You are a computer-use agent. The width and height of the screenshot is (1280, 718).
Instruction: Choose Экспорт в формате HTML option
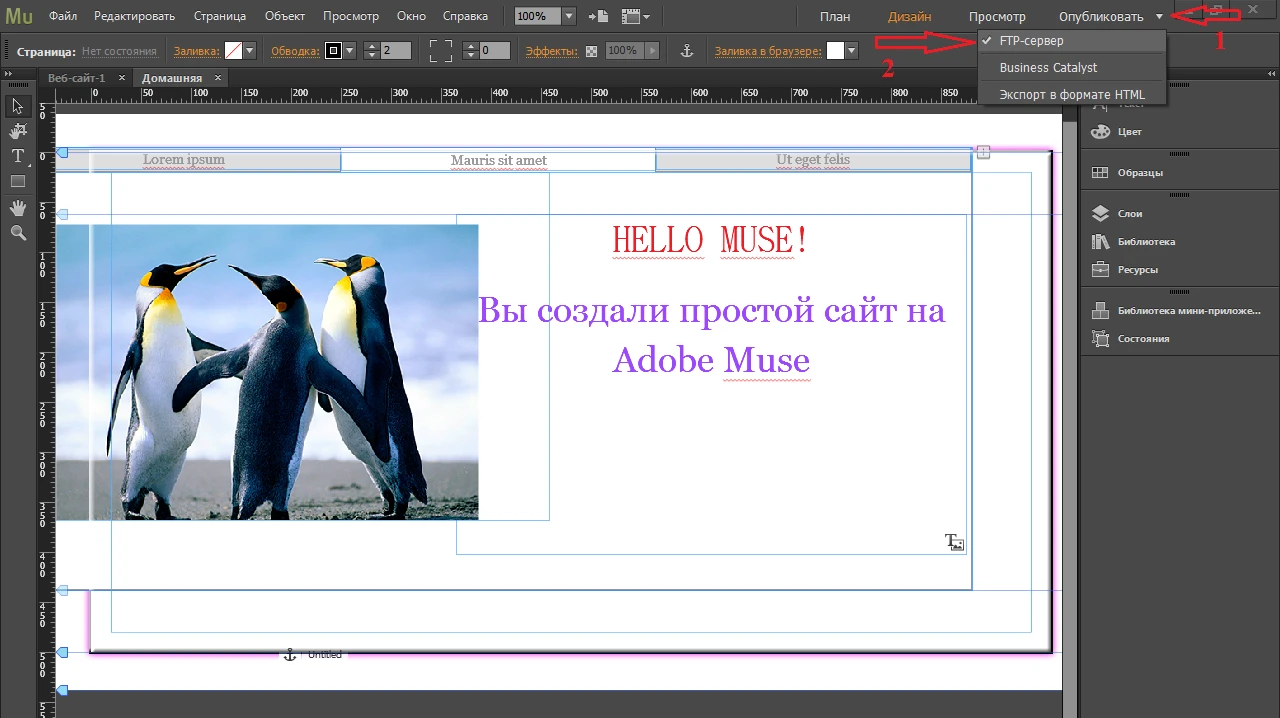click(x=1072, y=95)
